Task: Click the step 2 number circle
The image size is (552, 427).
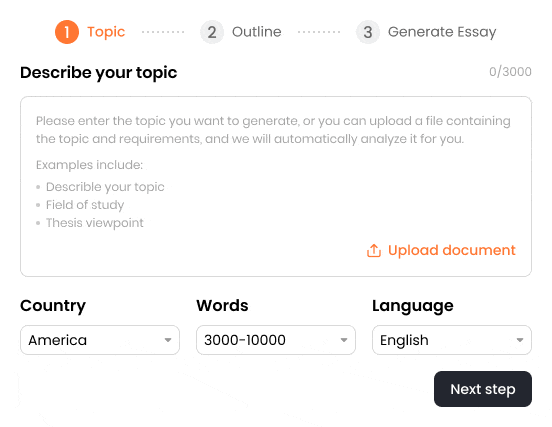Action: [212, 32]
